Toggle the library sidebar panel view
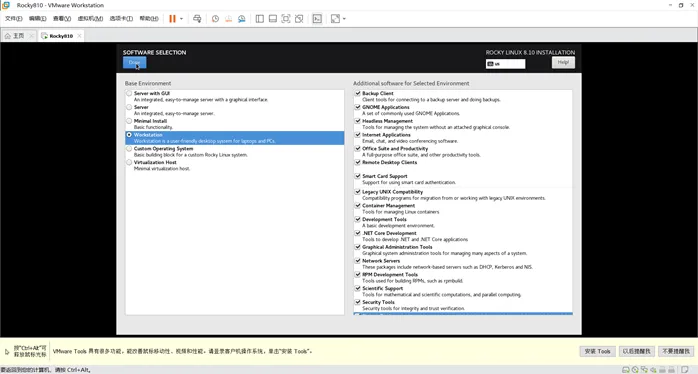 coord(260,19)
